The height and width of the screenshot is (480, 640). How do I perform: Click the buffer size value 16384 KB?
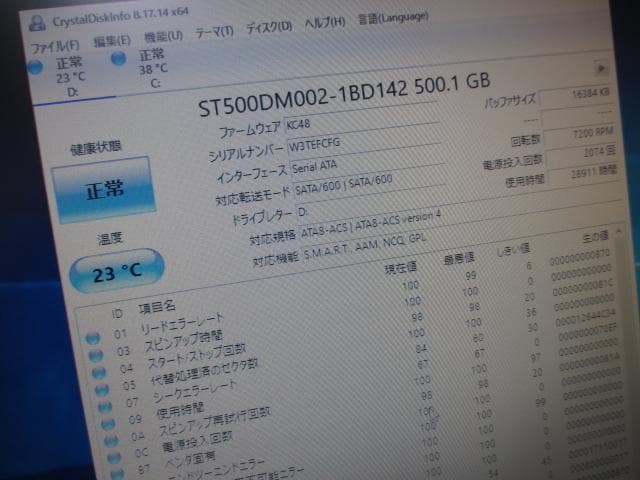(576, 96)
